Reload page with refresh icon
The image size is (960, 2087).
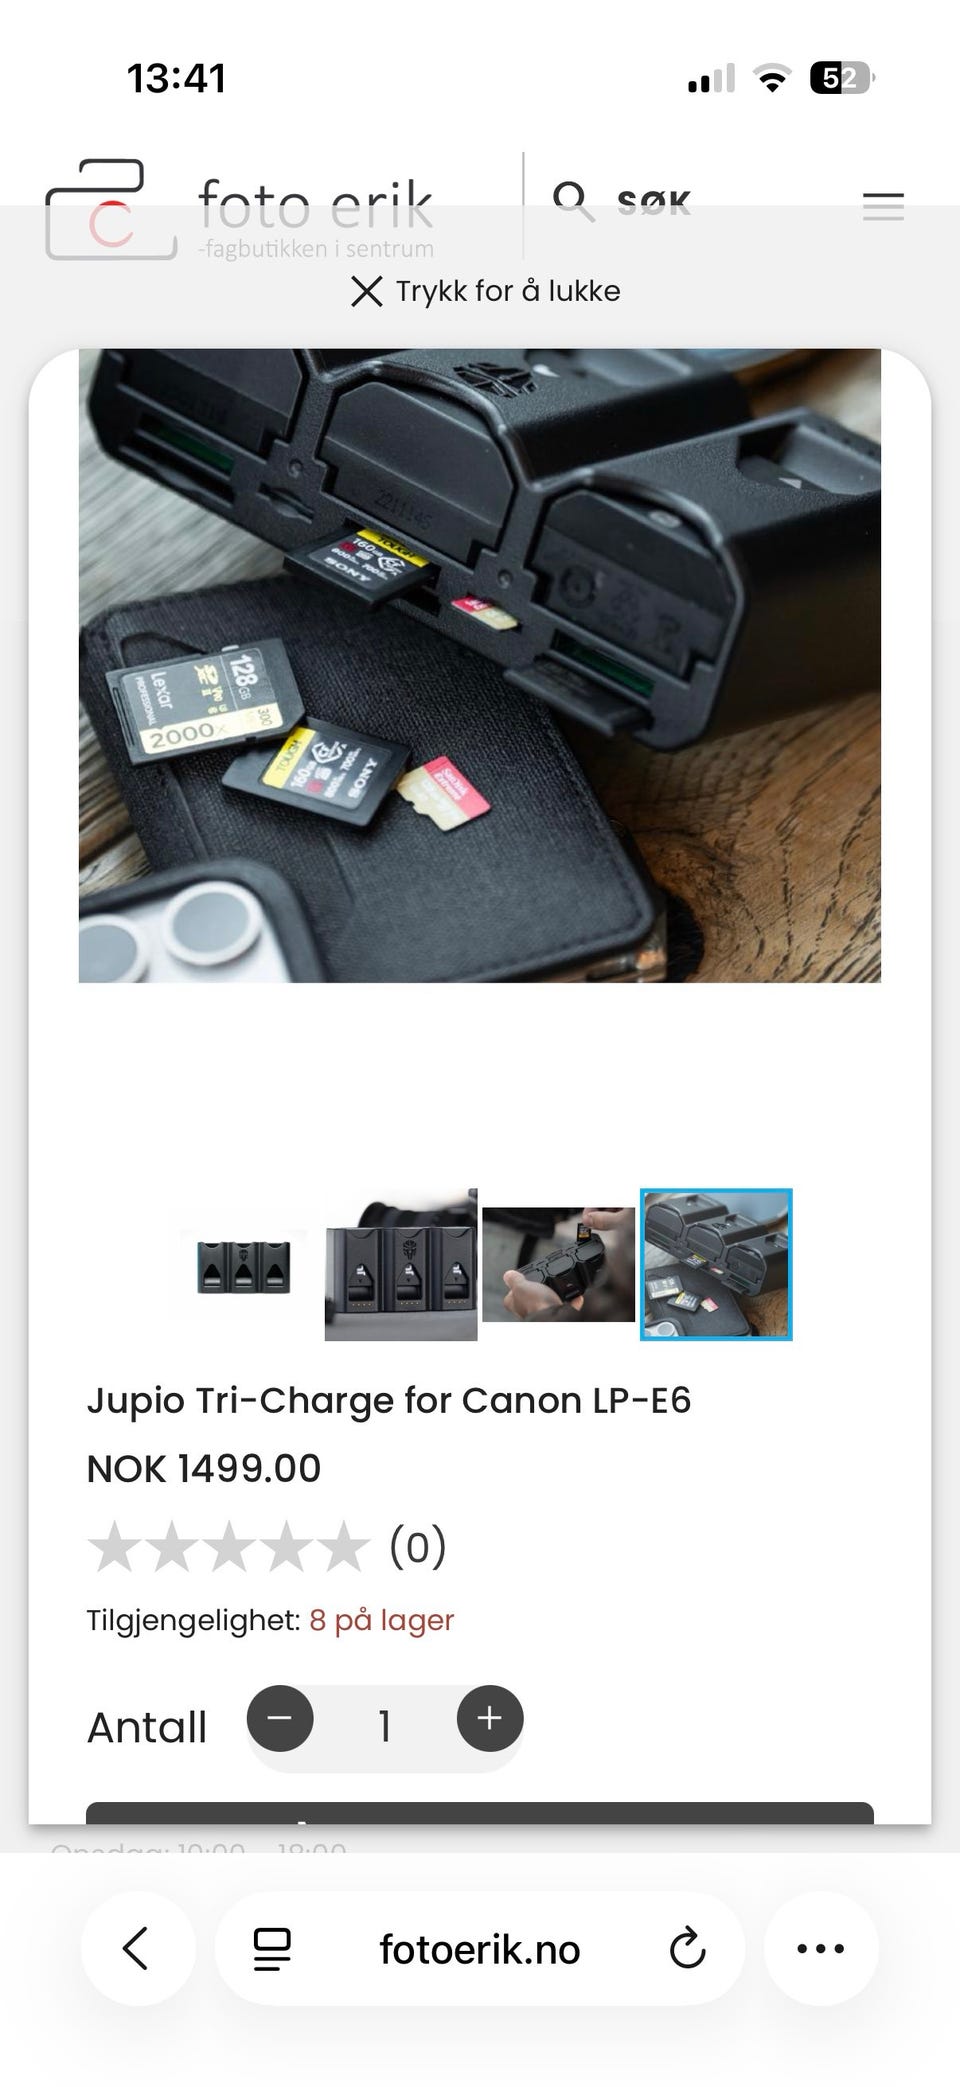point(687,1948)
